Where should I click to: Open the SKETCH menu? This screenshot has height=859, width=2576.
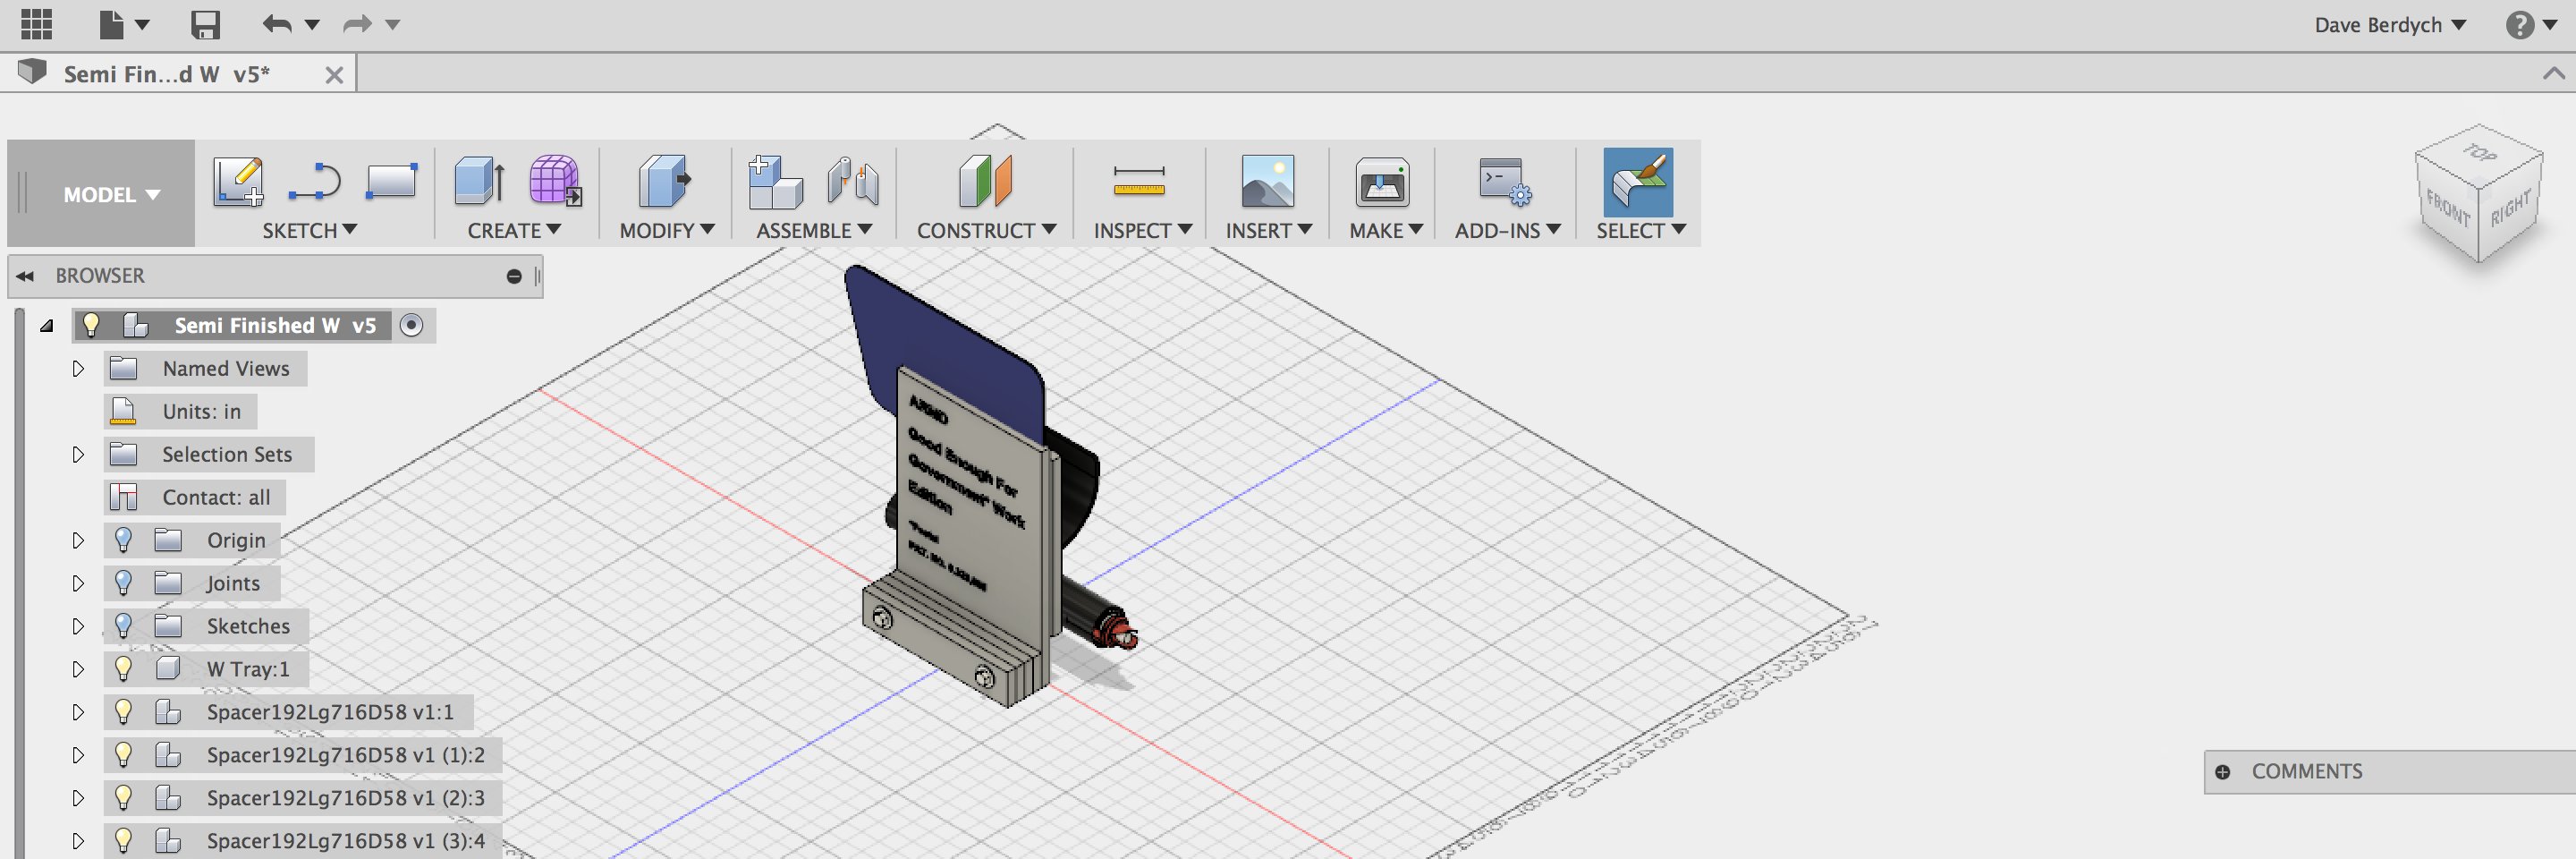pyautogui.click(x=309, y=230)
